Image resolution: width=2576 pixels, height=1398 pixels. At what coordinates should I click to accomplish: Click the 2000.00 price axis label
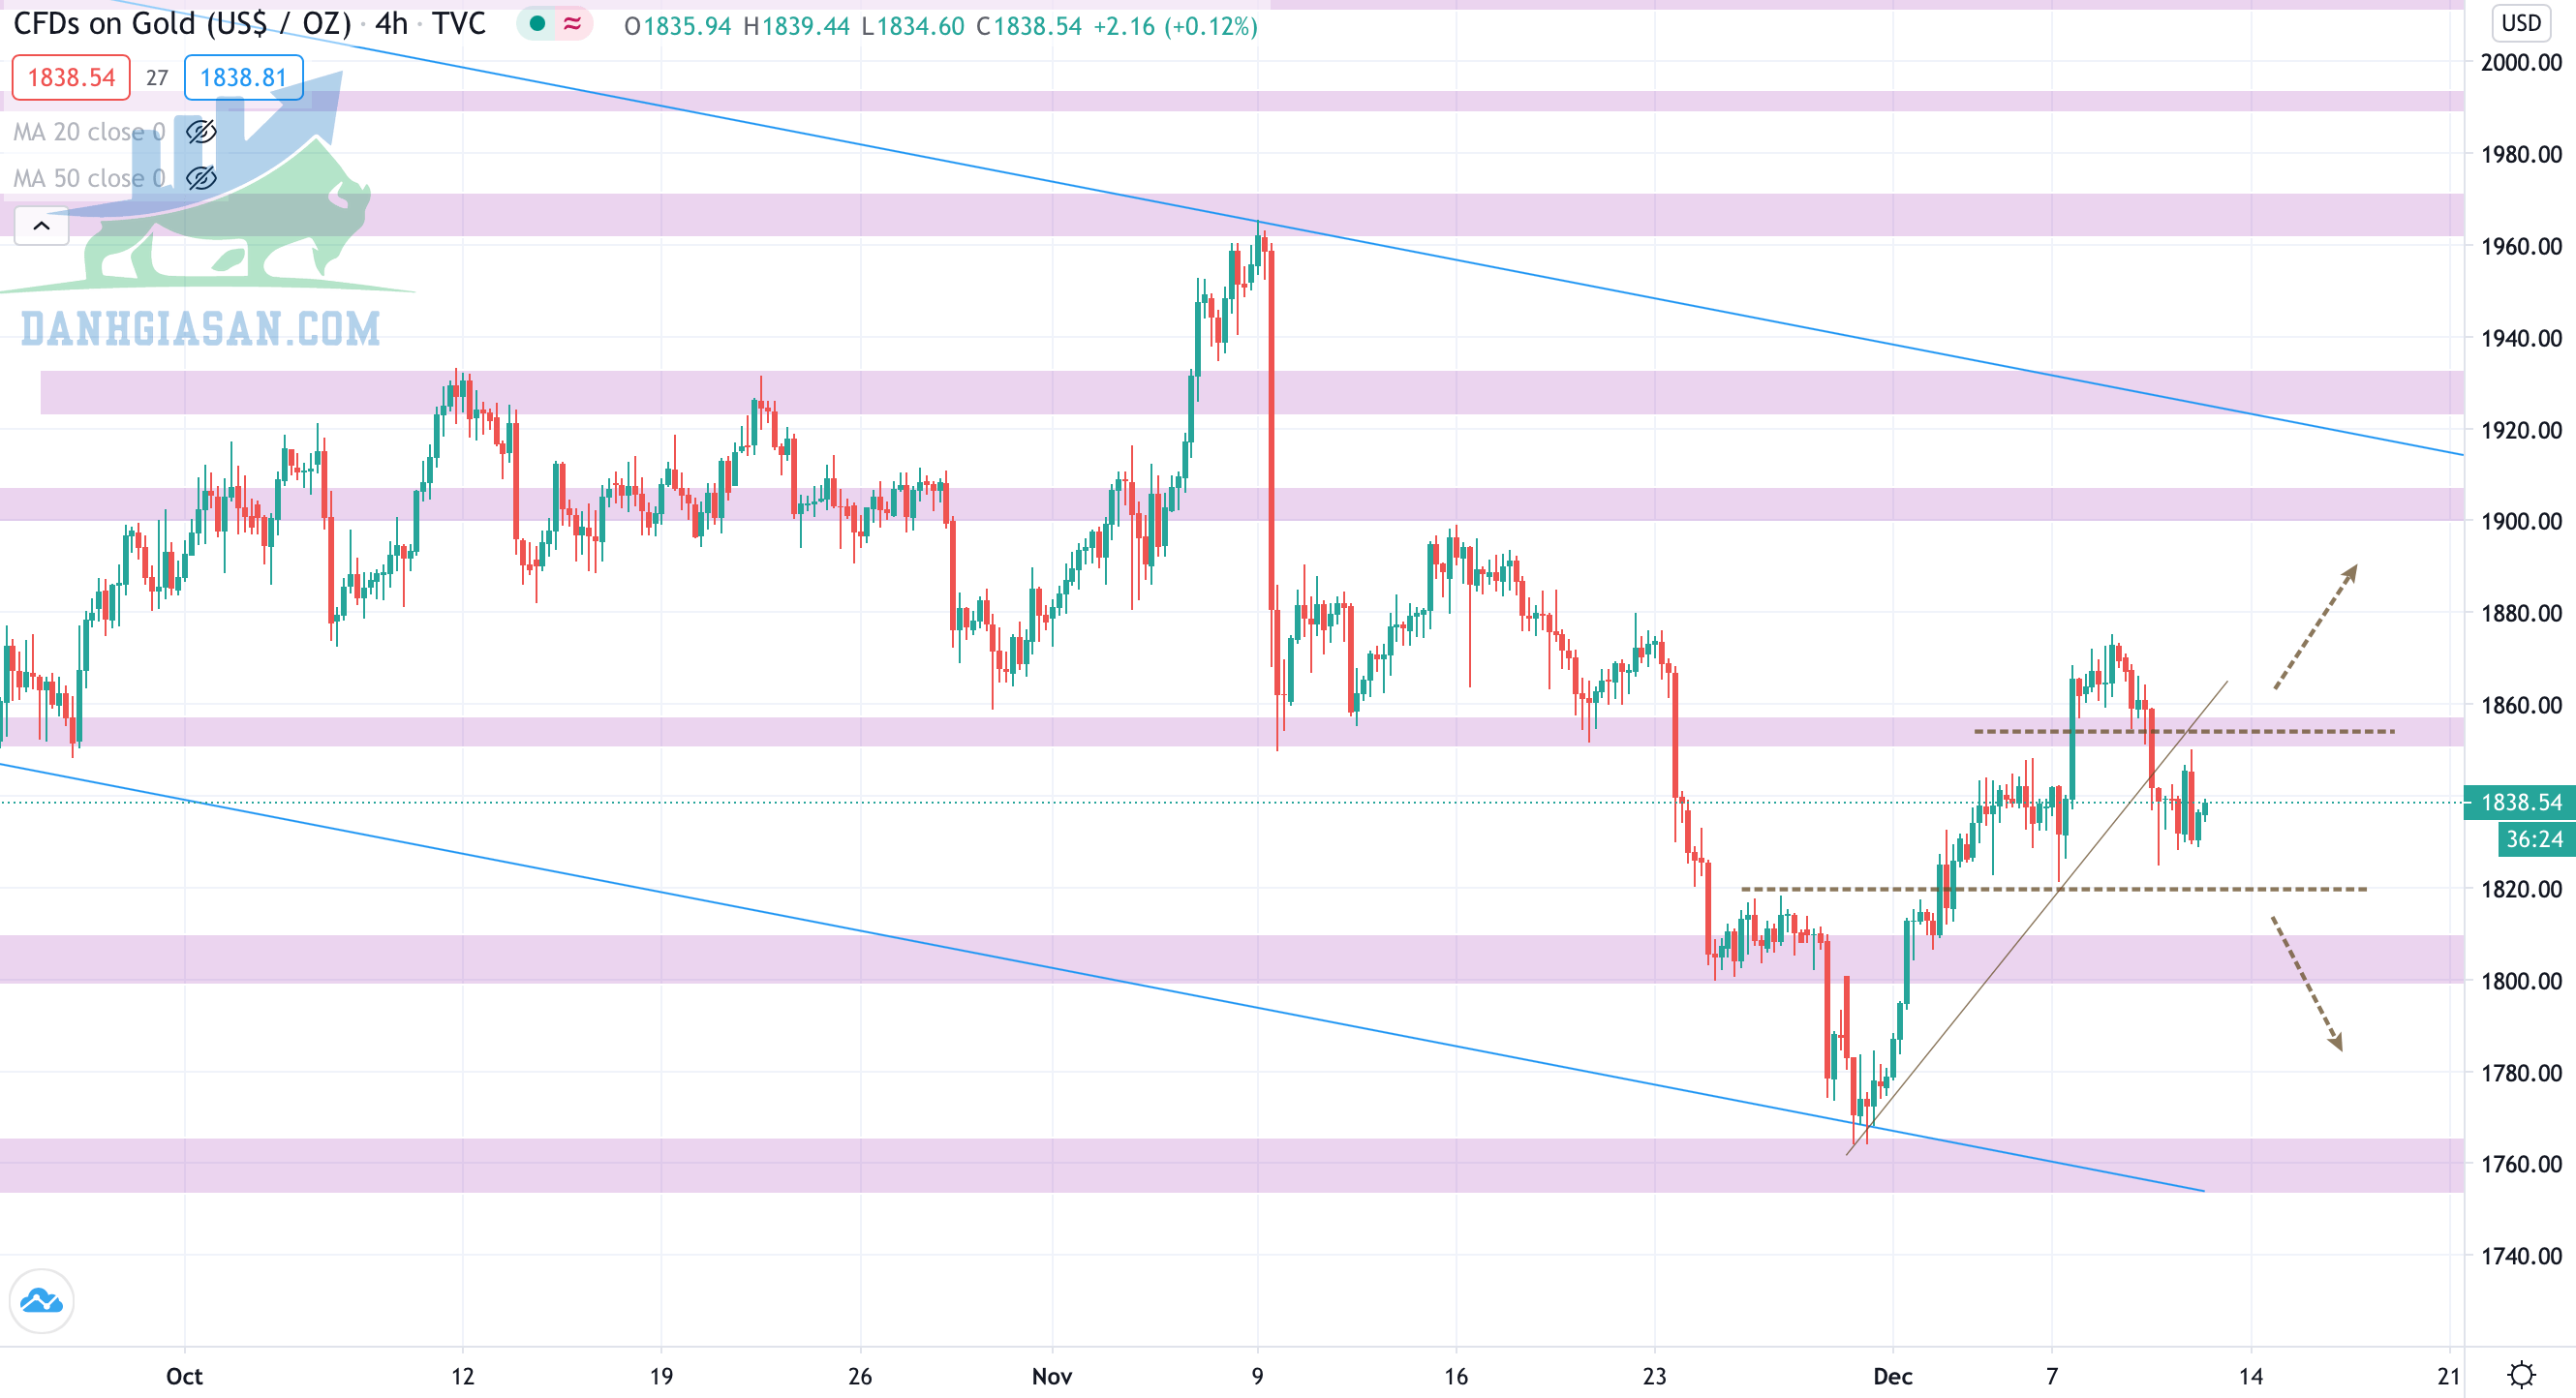click(x=2521, y=62)
